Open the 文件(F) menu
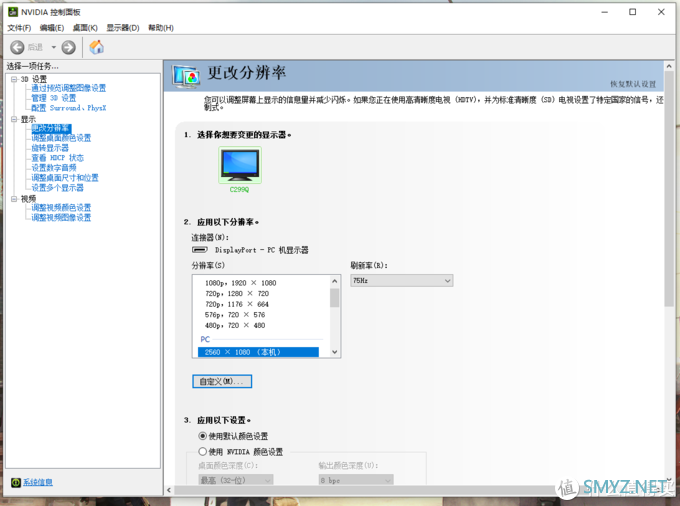This screenshot has width=680, height=506. [19, 28]
